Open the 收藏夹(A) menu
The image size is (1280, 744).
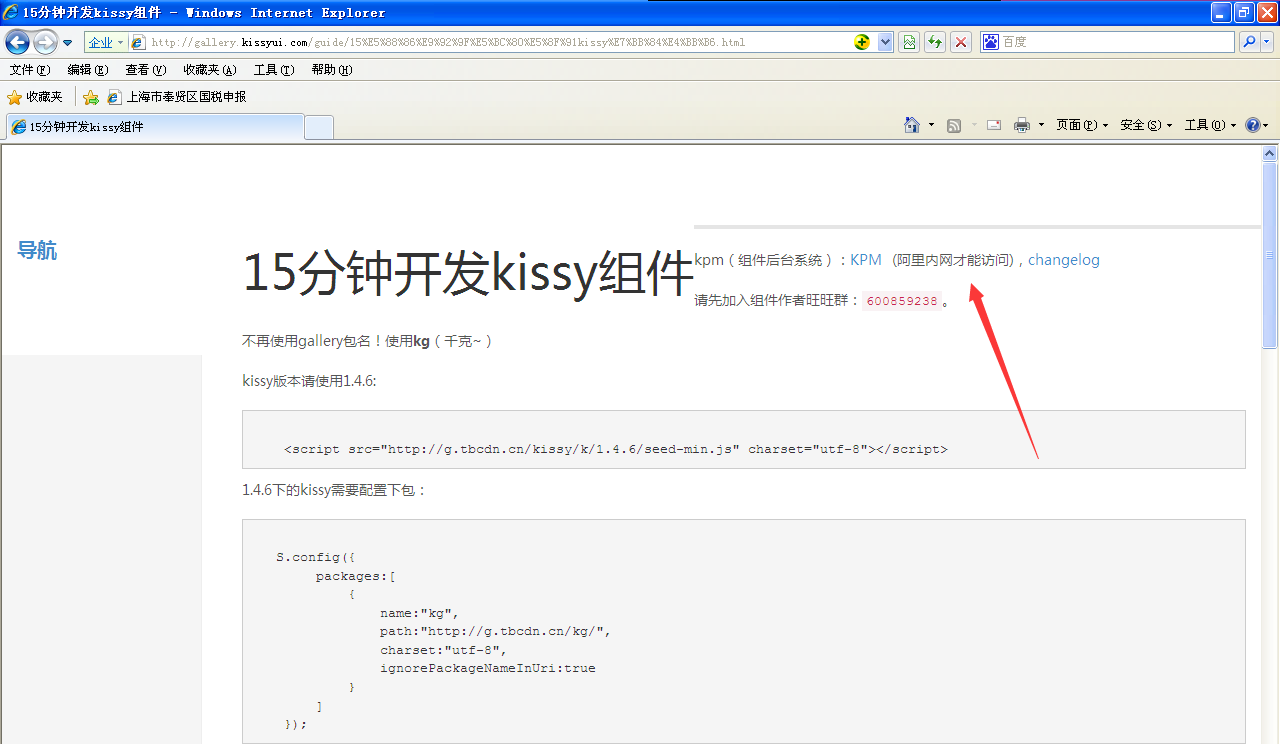[210, 70]
